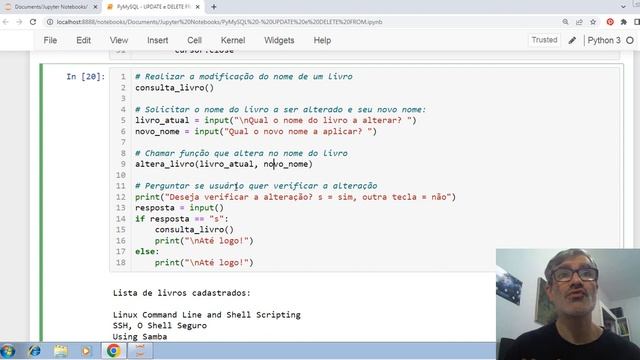
Task: Close the PyMySQL notebook tab
Action: [198, 7]
